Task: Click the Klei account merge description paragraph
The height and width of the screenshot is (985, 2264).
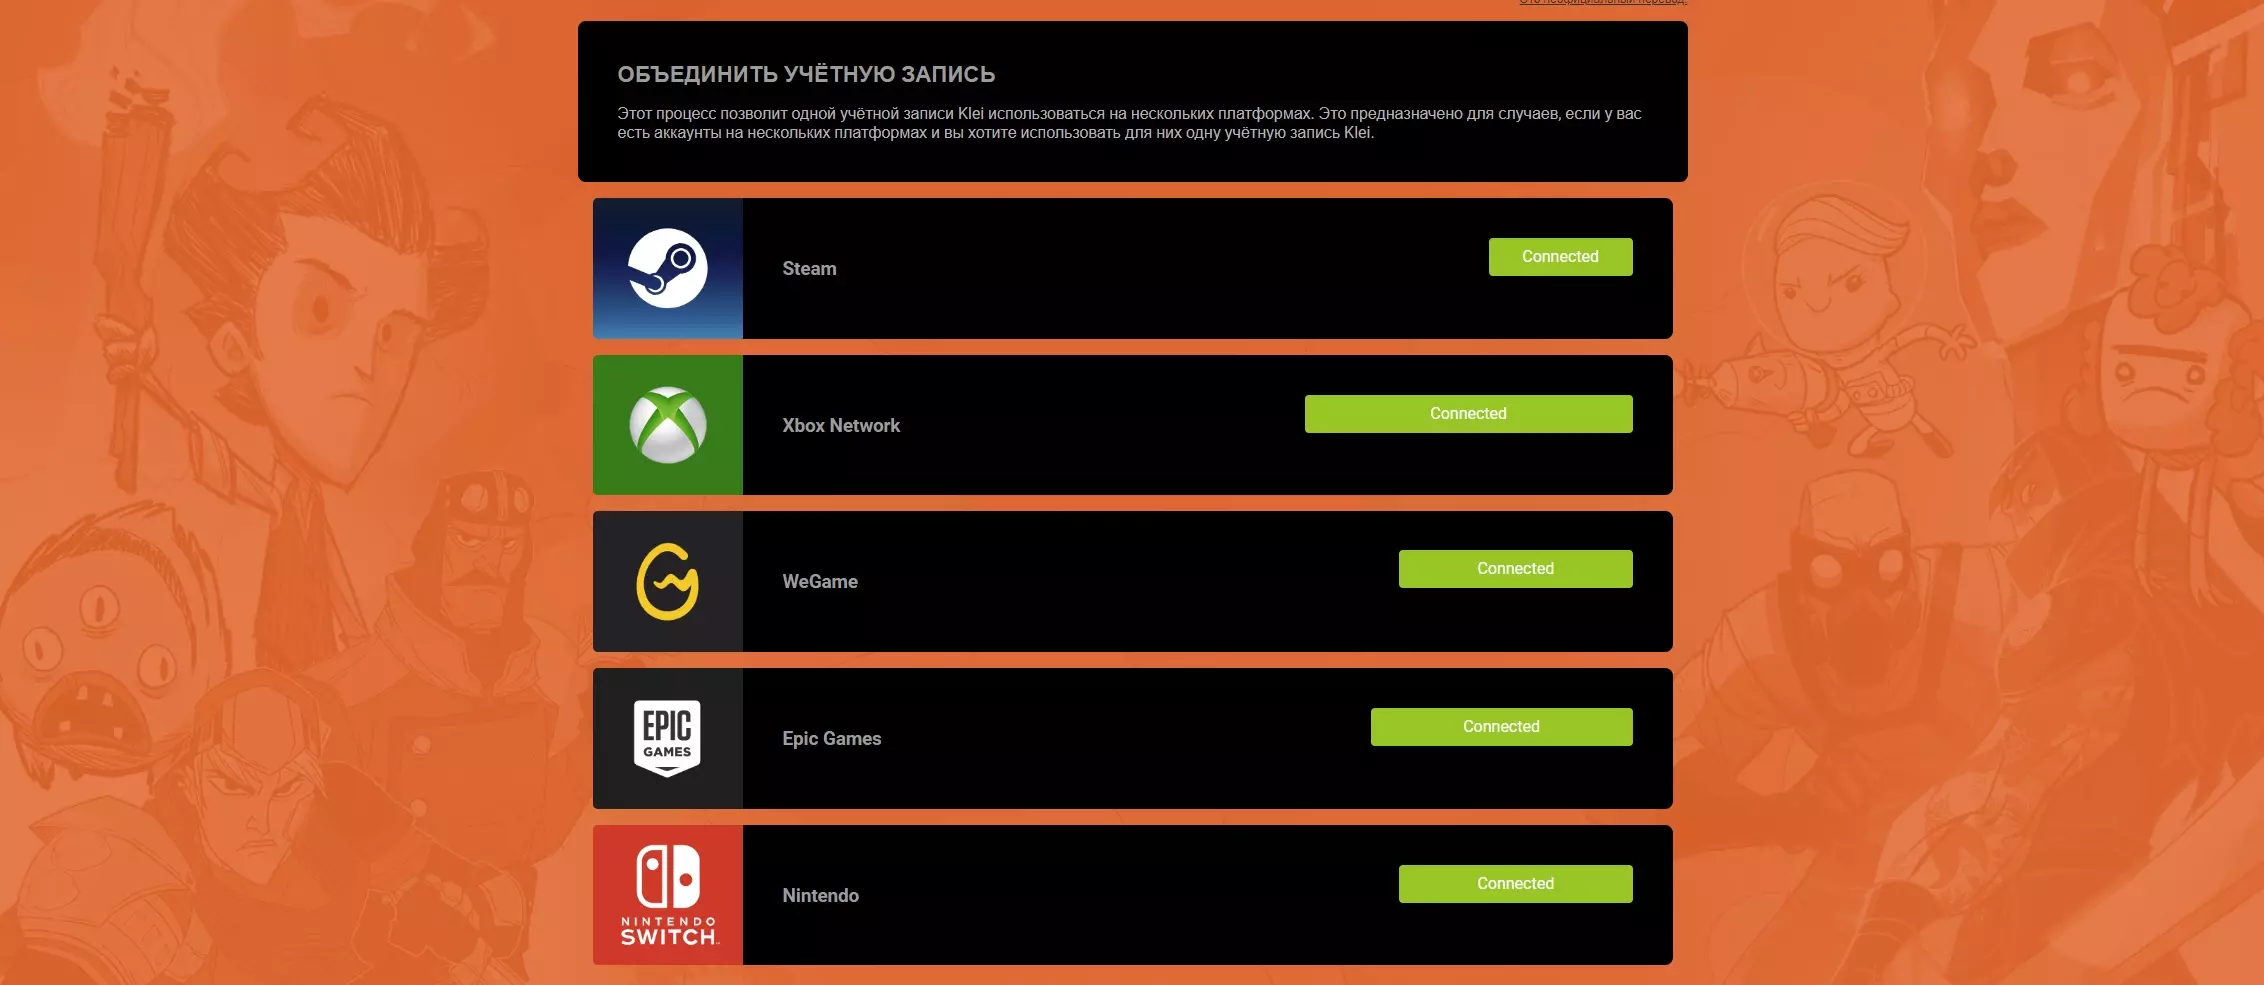Action: (1129, 123)
